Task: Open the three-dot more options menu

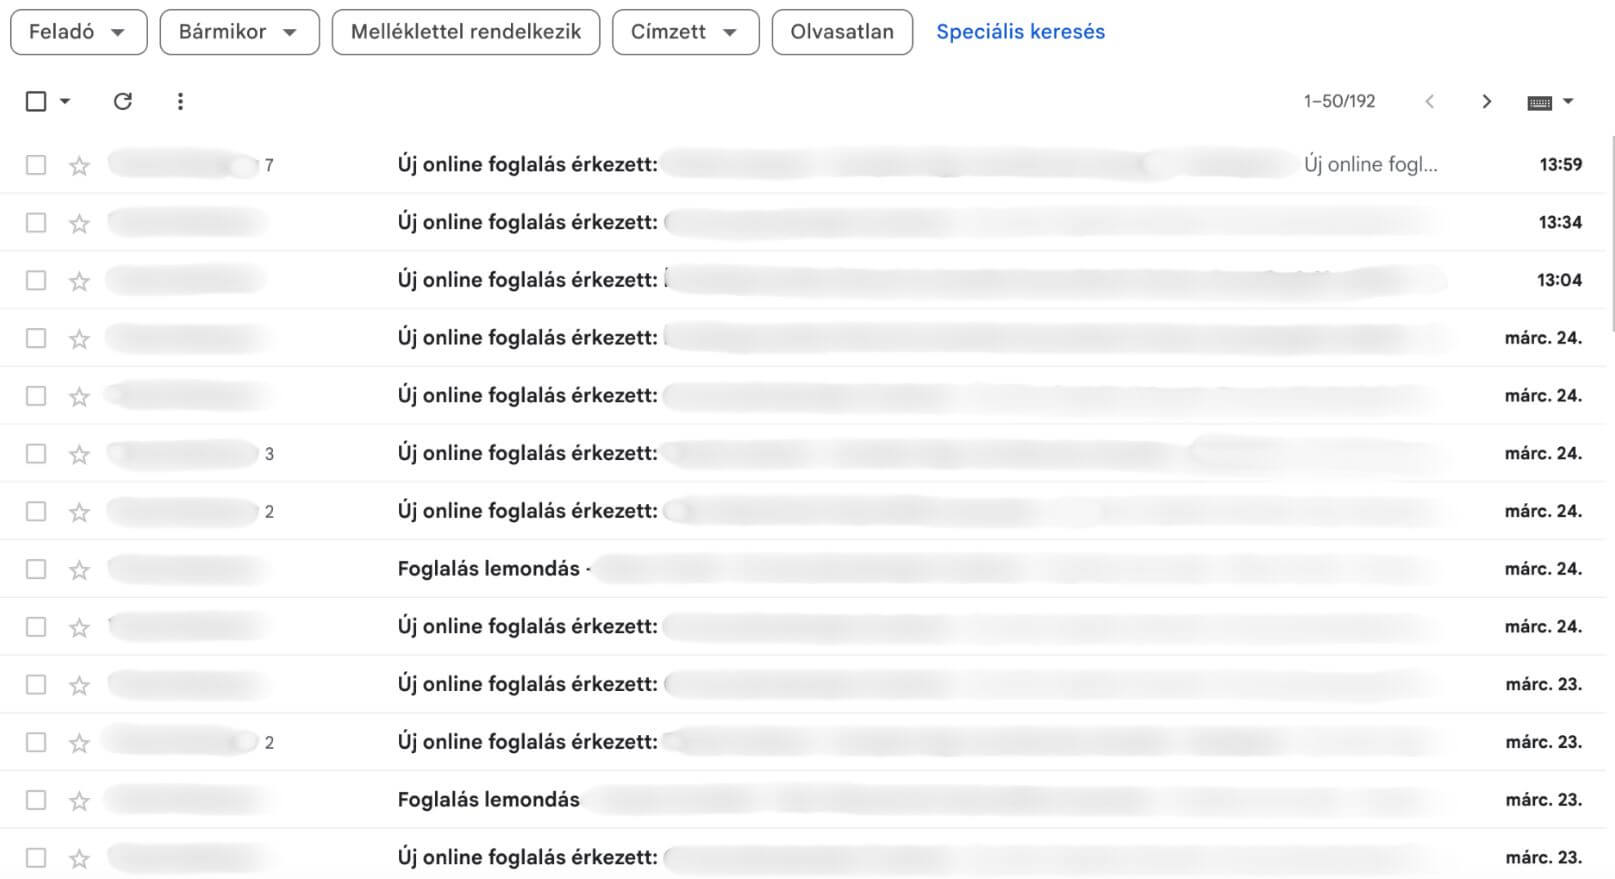Action: click(x=180, y=101)
